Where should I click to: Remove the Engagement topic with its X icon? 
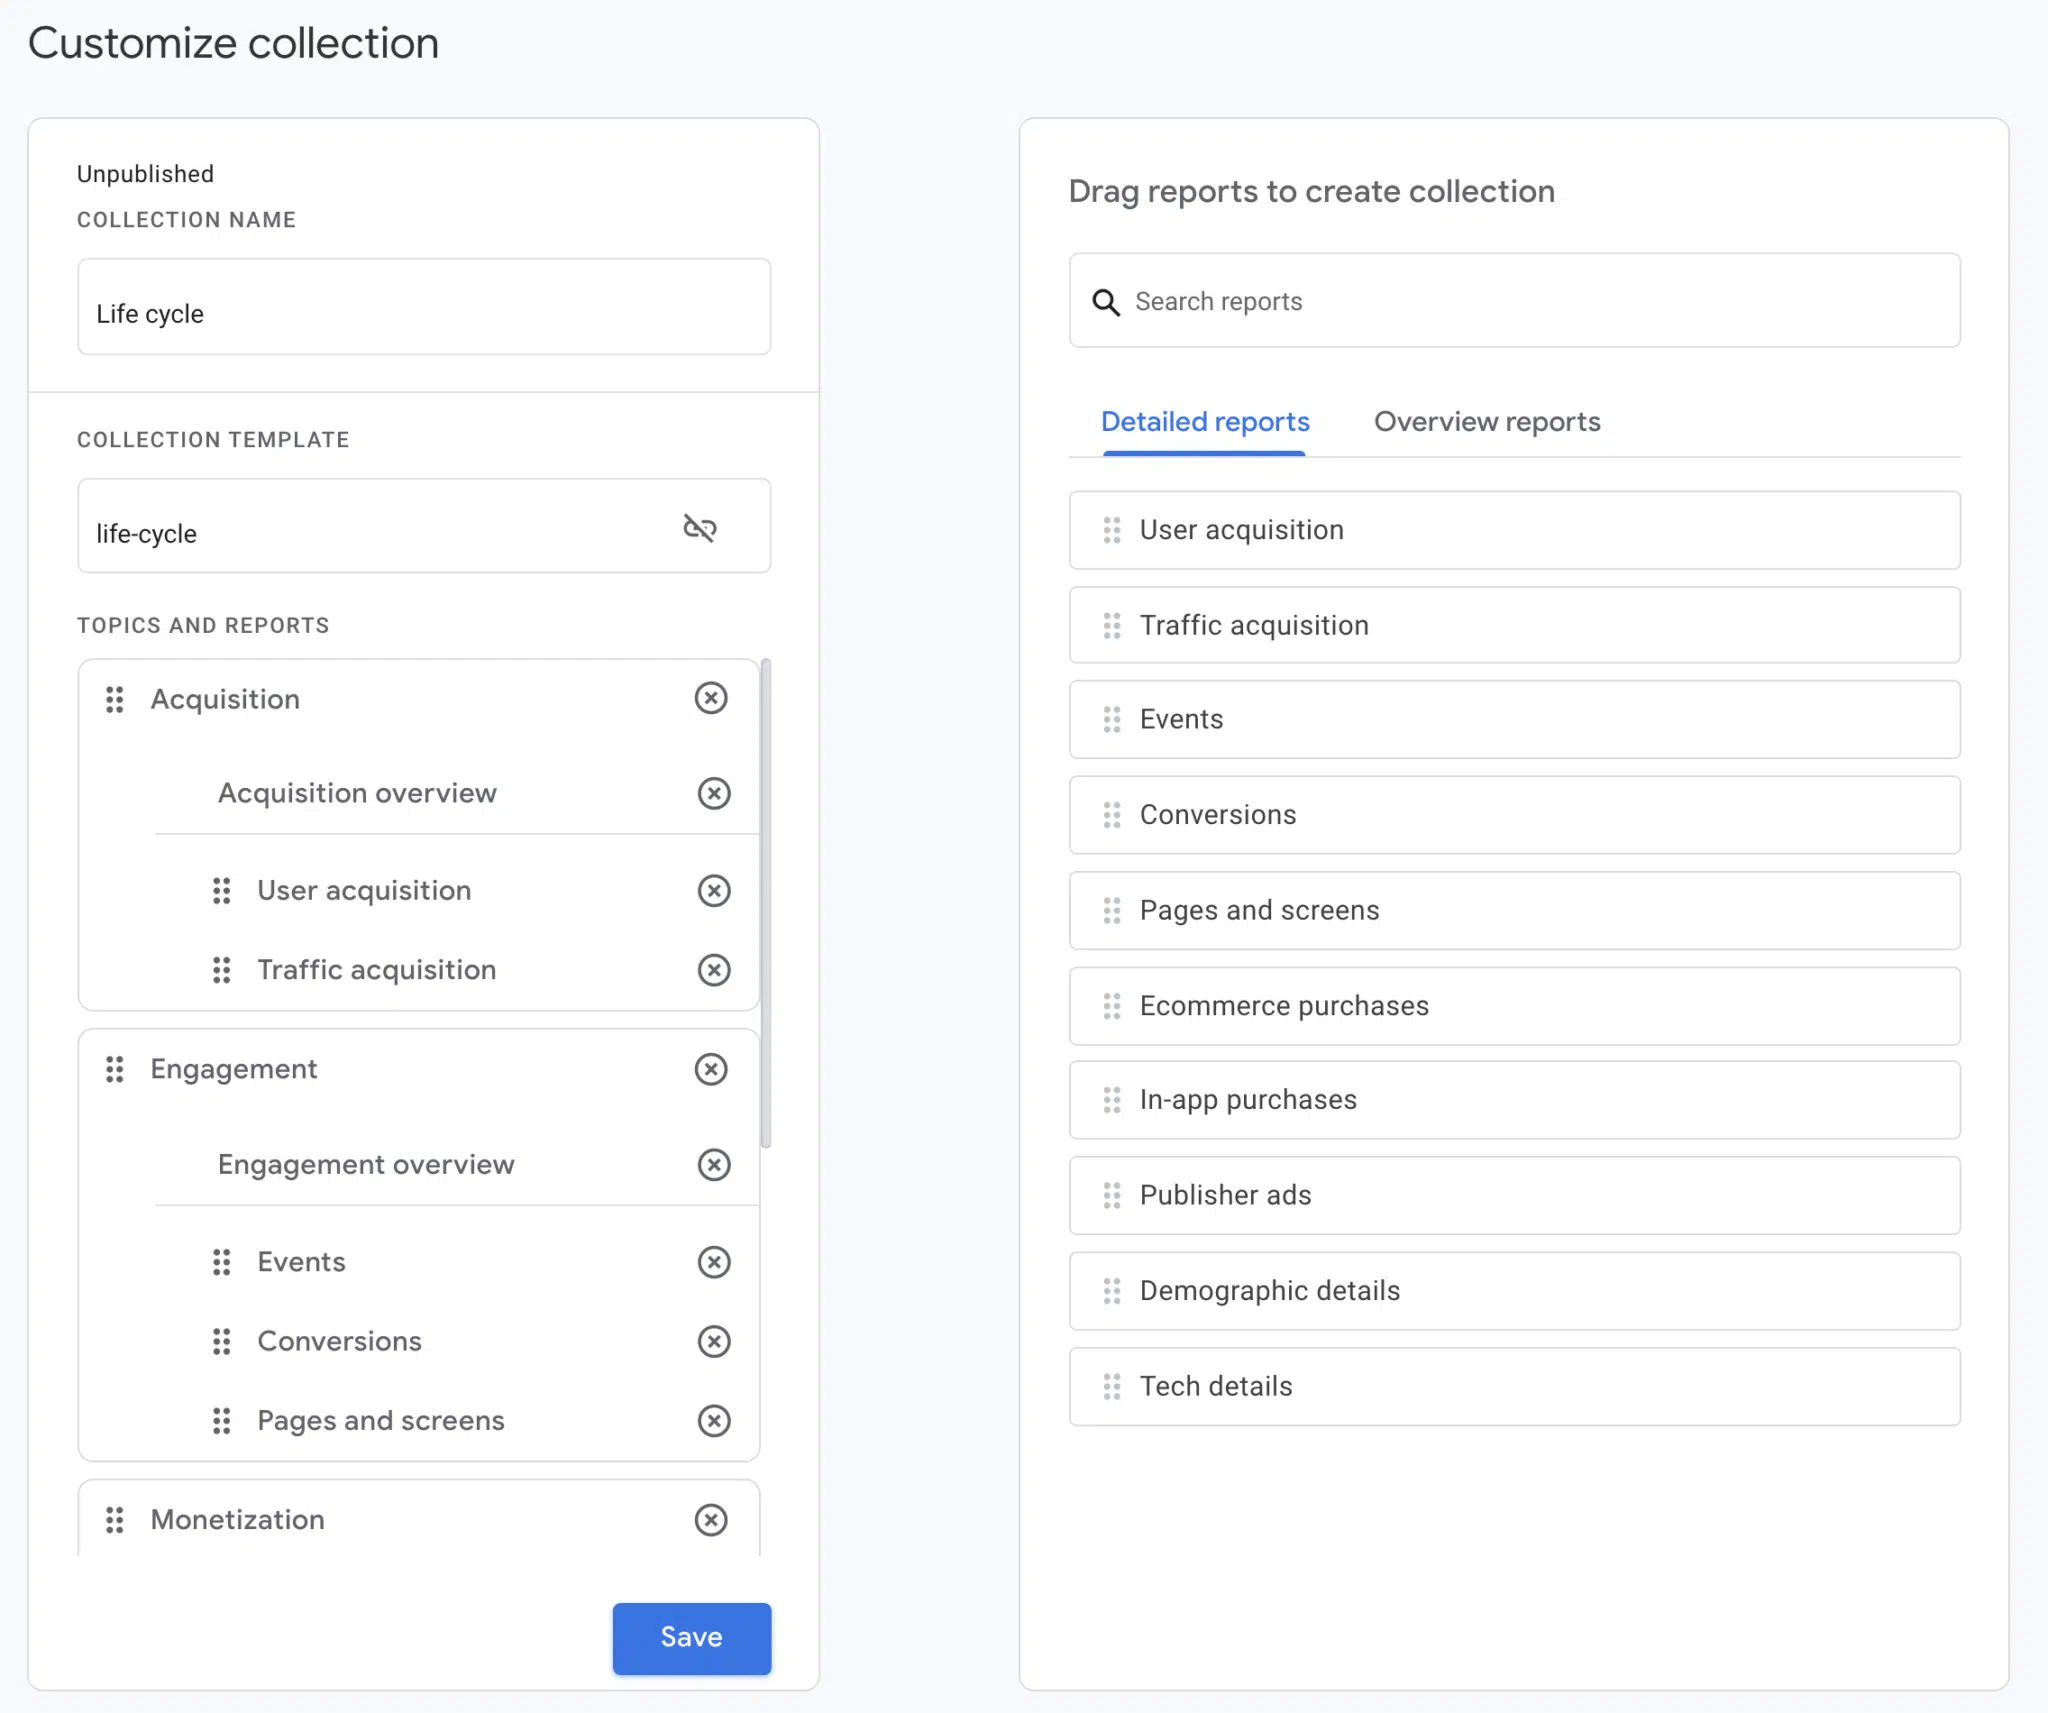tap(711, 1069)
